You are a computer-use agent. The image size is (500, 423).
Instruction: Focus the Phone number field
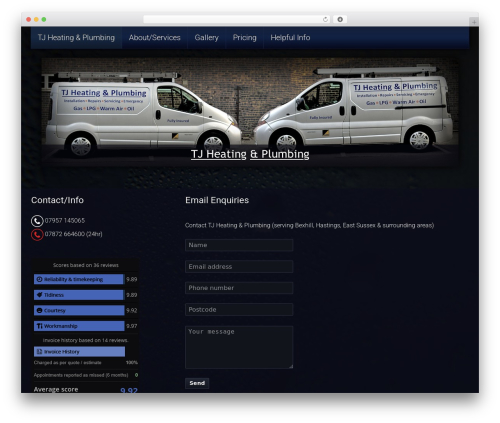(239, 288)
